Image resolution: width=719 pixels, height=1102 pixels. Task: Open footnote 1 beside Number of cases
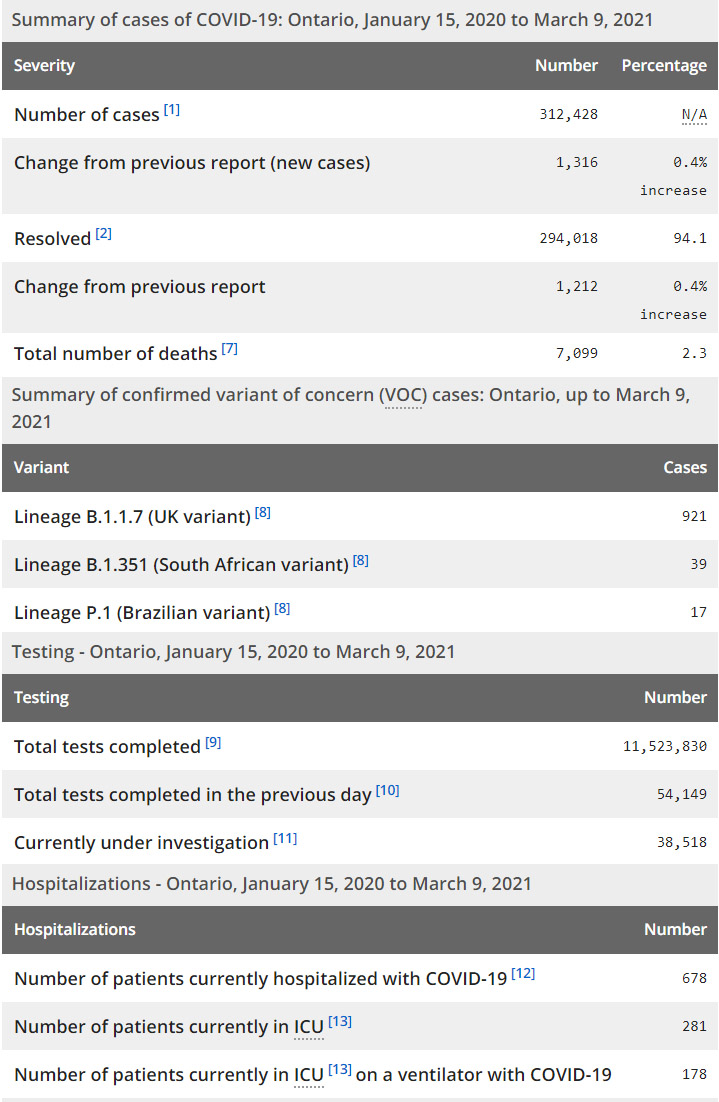(172, 109)
